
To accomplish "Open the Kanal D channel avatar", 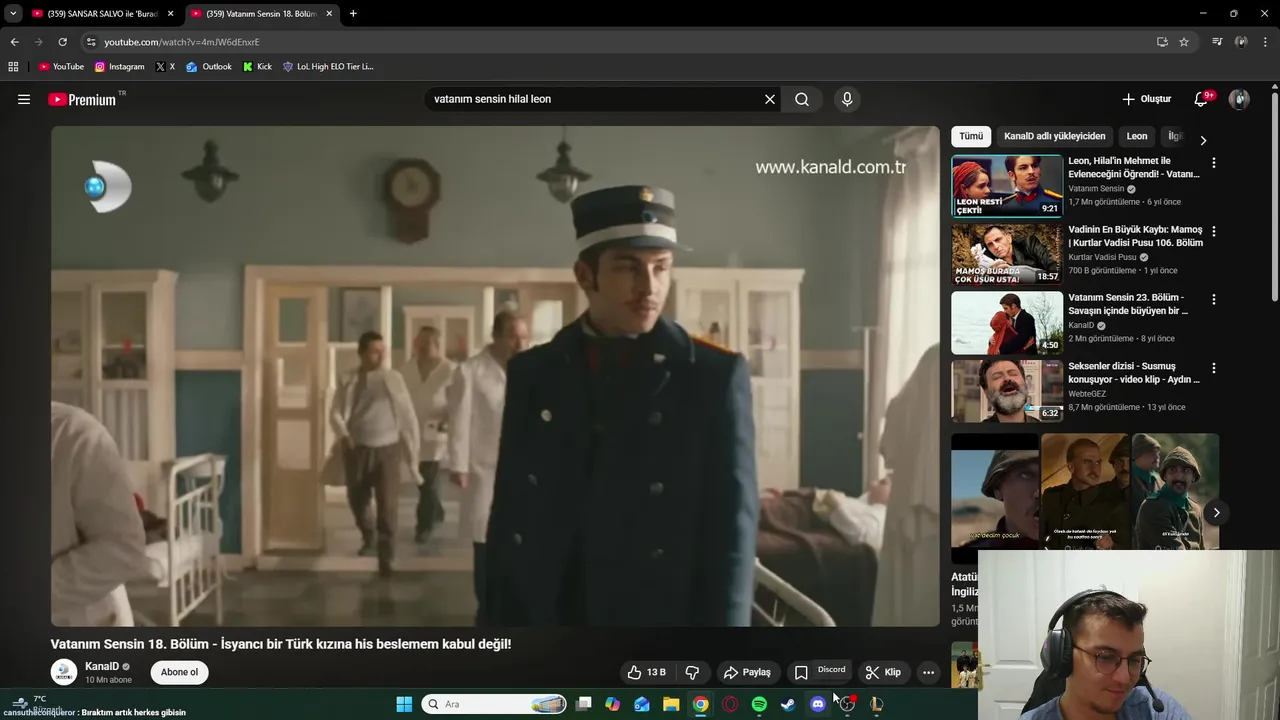I will (64, 672).
